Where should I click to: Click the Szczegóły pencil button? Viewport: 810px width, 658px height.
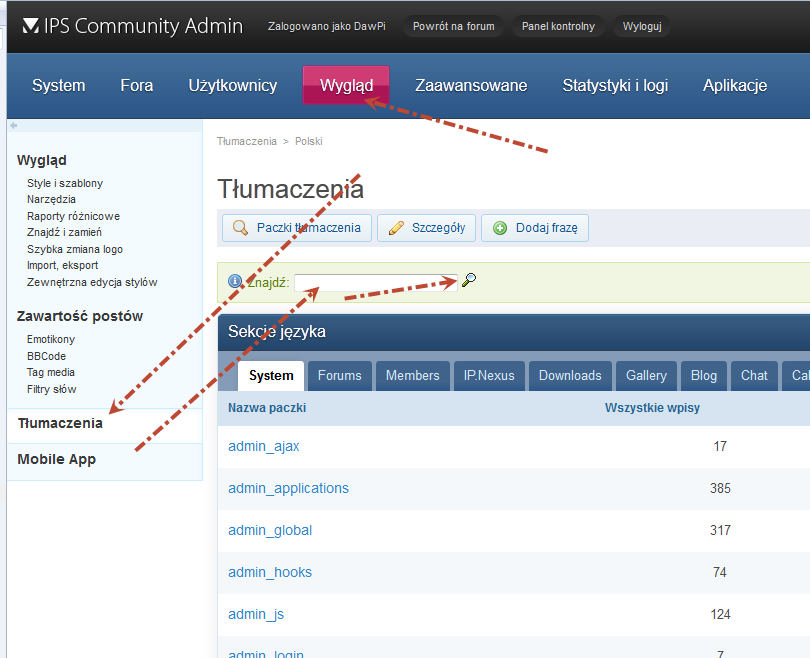coord(426,228)
